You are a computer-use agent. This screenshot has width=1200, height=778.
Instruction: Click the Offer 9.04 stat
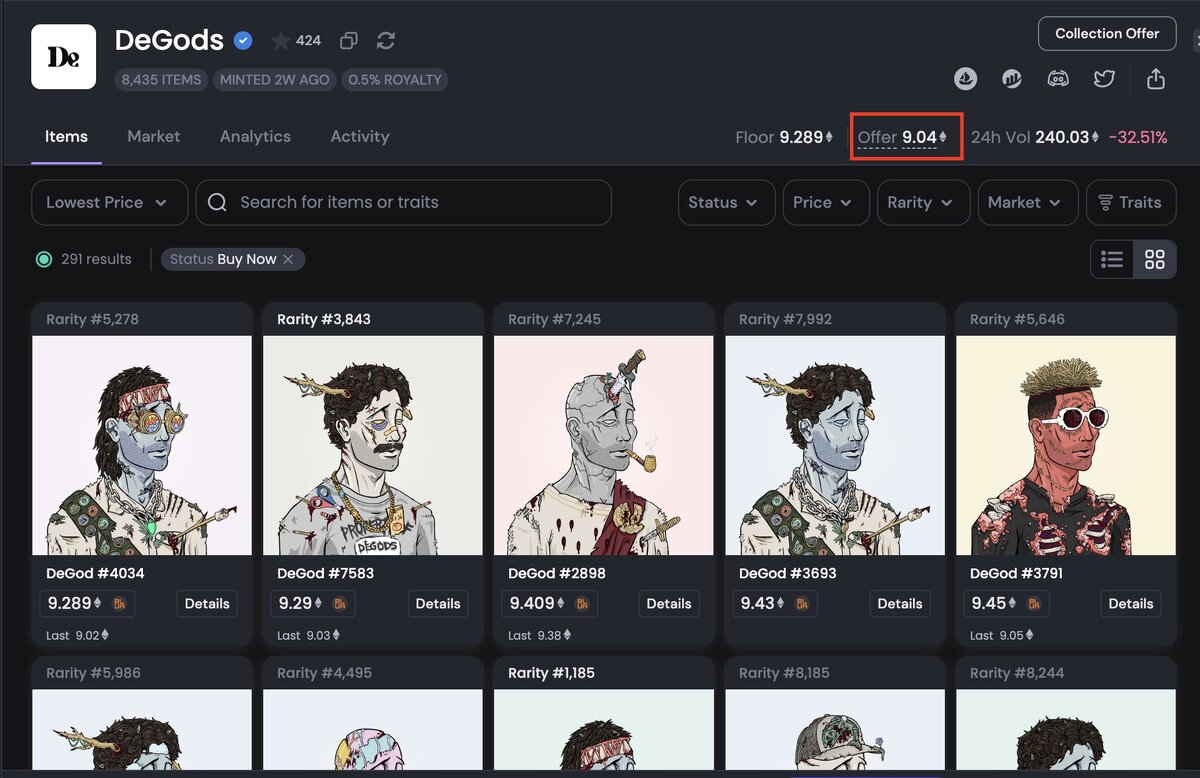tap(902, 137)
